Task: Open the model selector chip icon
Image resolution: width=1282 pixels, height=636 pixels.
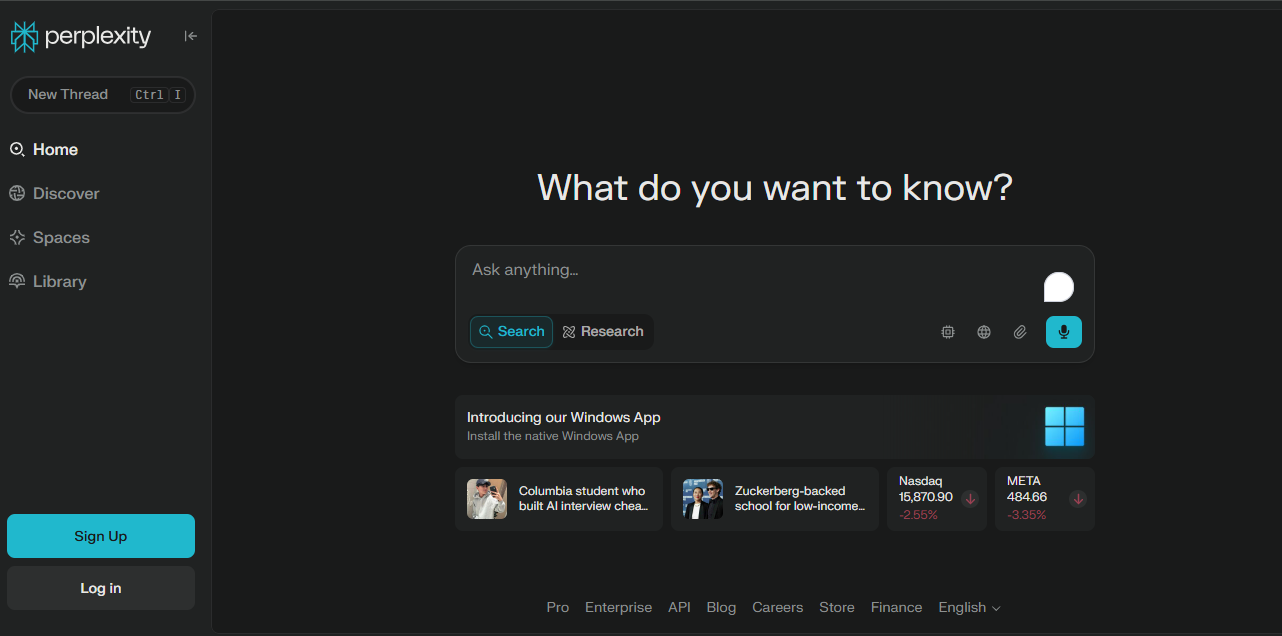Action: (948, 332)
